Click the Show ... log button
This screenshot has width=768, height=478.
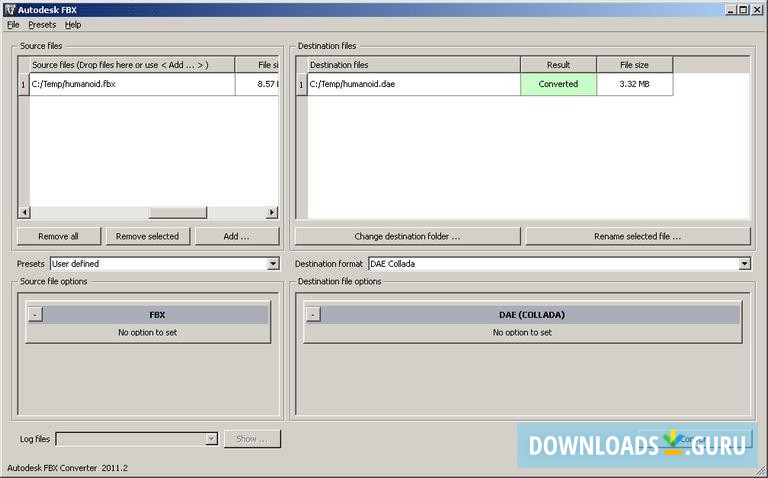(x=252, y=439)
